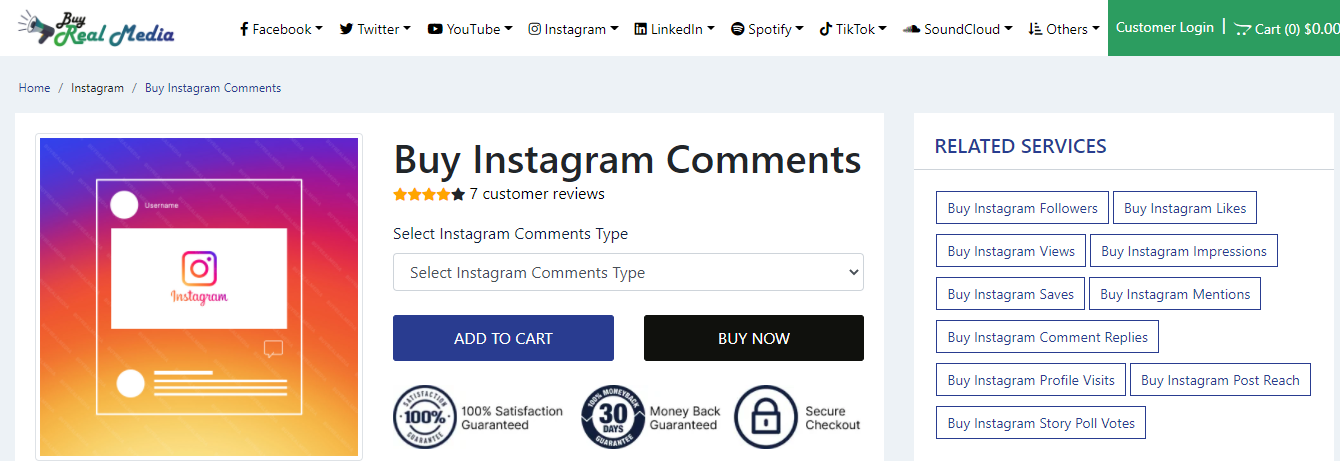
Task: Click the Secure Checkout padlock icon
Action: click(765, 417)
